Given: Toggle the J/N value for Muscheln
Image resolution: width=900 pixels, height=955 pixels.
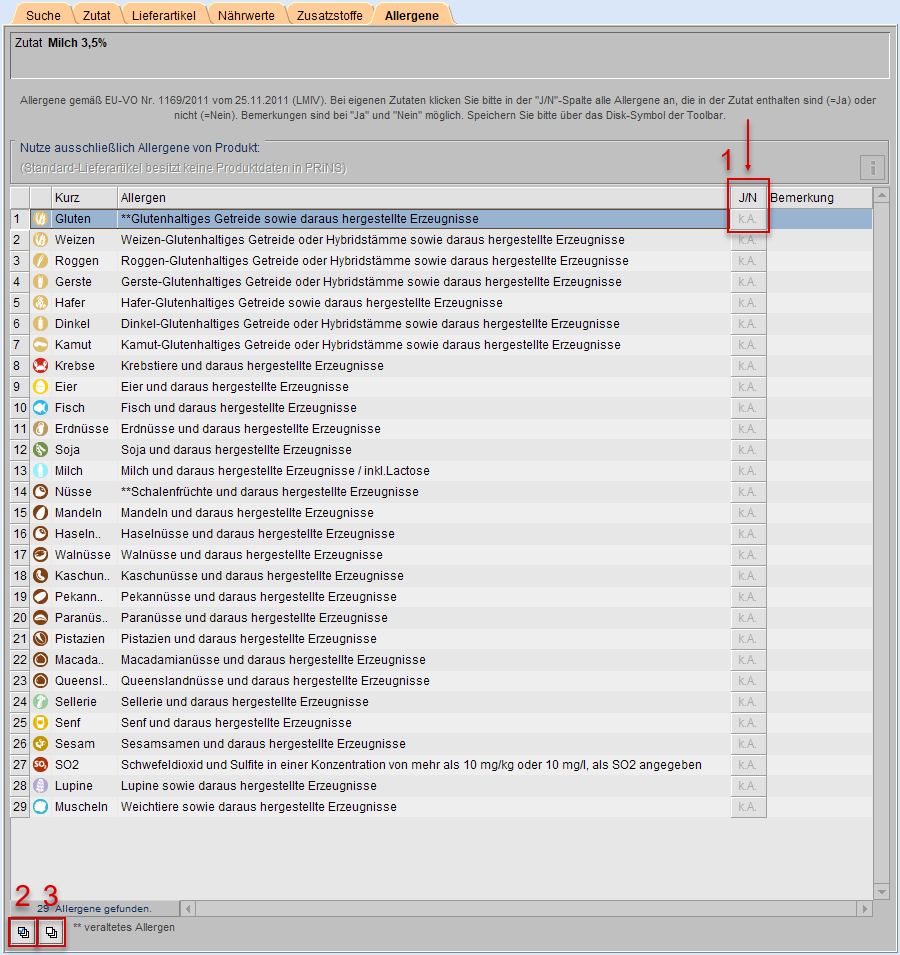Looking at the screenshot, I should point(748,807).
